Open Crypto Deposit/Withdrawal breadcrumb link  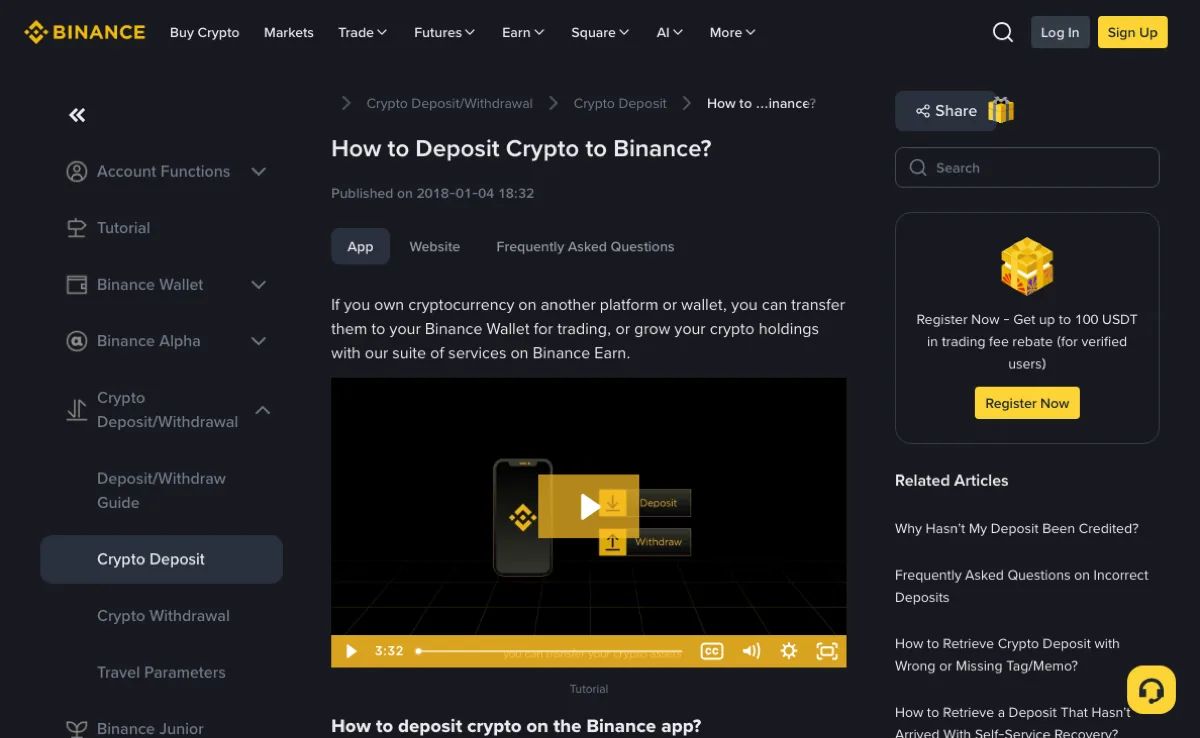[450, 103]
